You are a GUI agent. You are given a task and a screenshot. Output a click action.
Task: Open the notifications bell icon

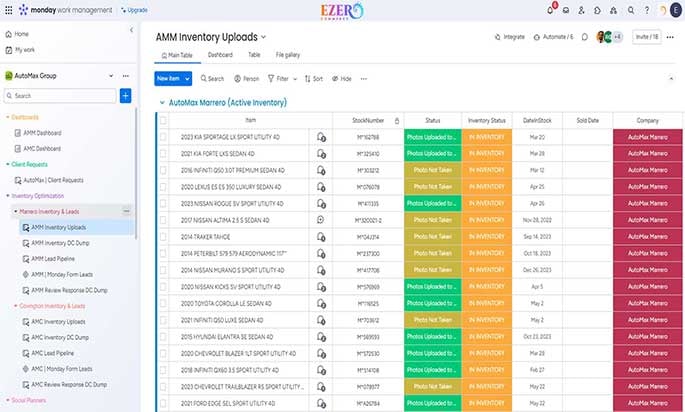[550, 10]
